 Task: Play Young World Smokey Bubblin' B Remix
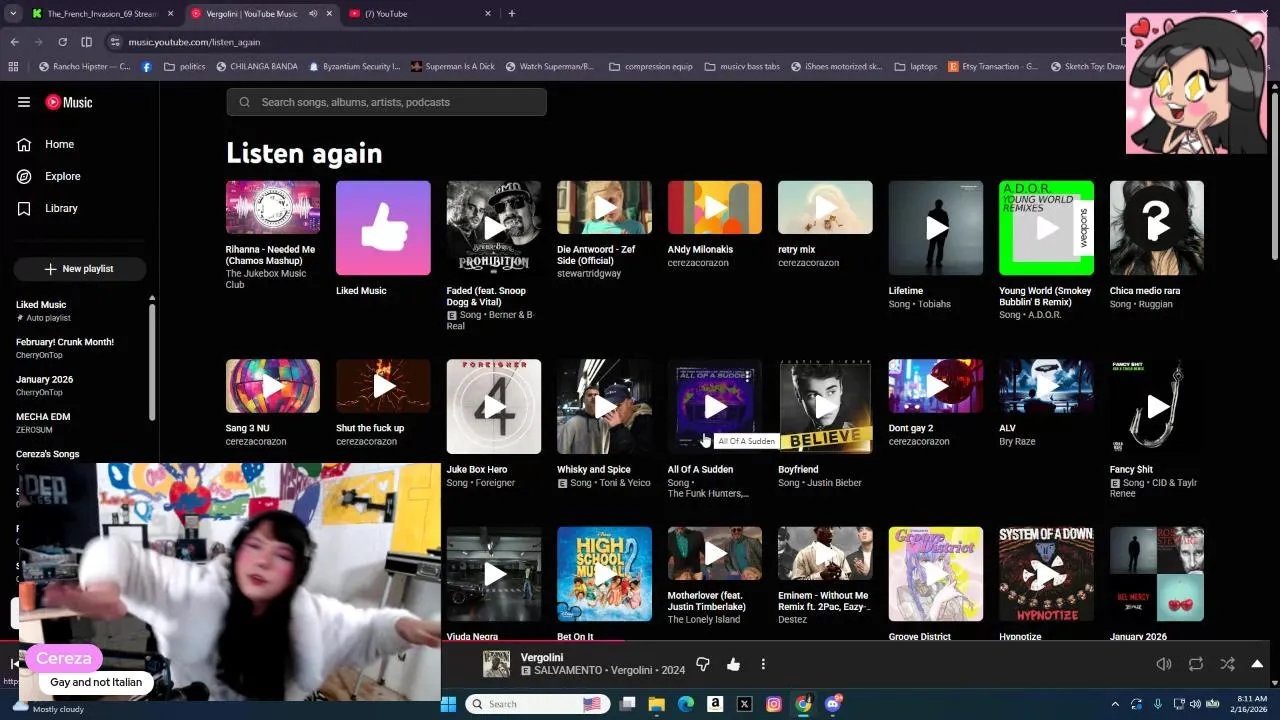coord(1046,228)
